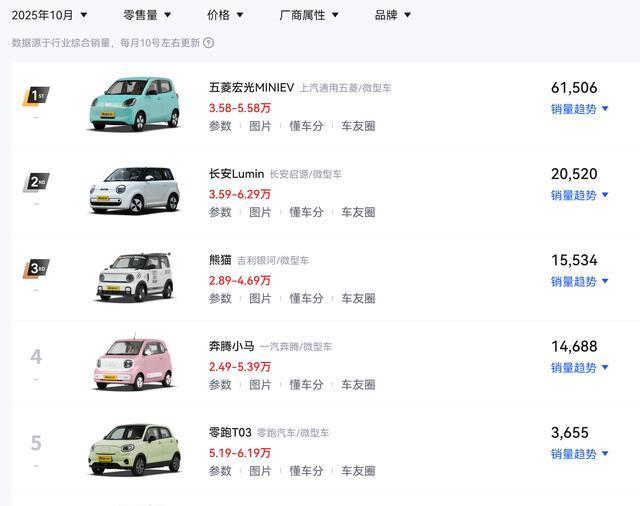
Task: Click the 零跑T03 model name
Action: [x=230, y=433]
